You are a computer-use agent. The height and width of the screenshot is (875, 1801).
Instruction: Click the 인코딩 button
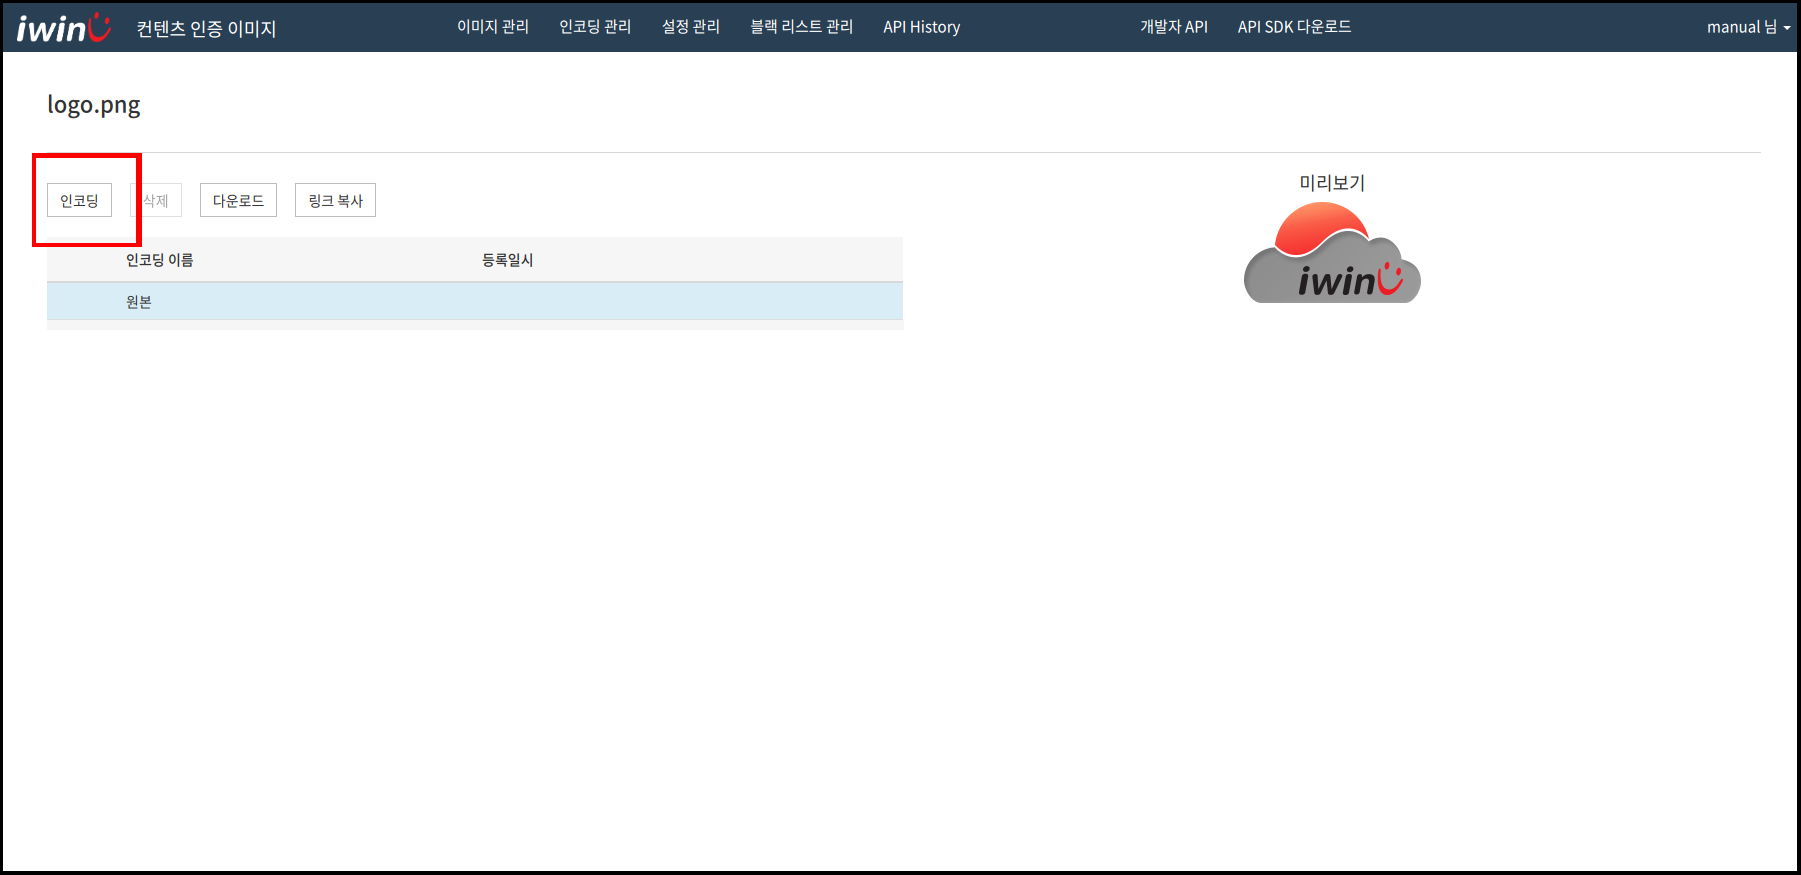(x=79, y=200)
